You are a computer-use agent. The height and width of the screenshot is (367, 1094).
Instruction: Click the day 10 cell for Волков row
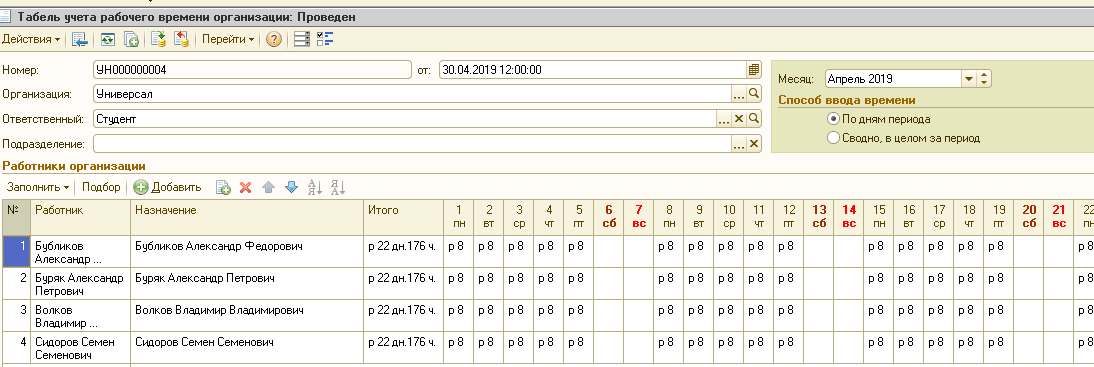(728, 315)
